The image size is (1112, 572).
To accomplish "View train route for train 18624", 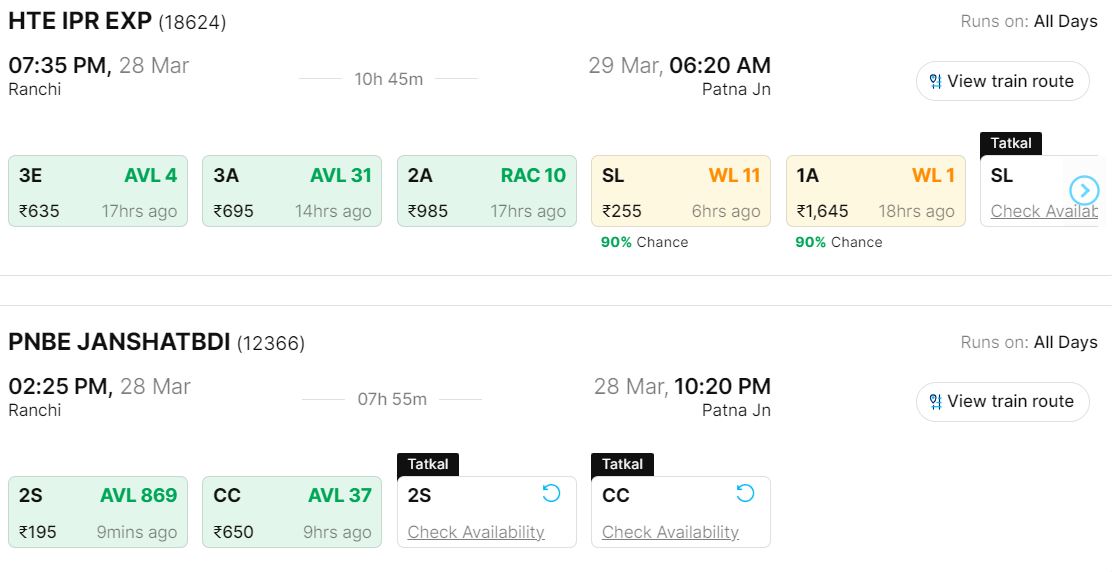I will pos(1003,81).
